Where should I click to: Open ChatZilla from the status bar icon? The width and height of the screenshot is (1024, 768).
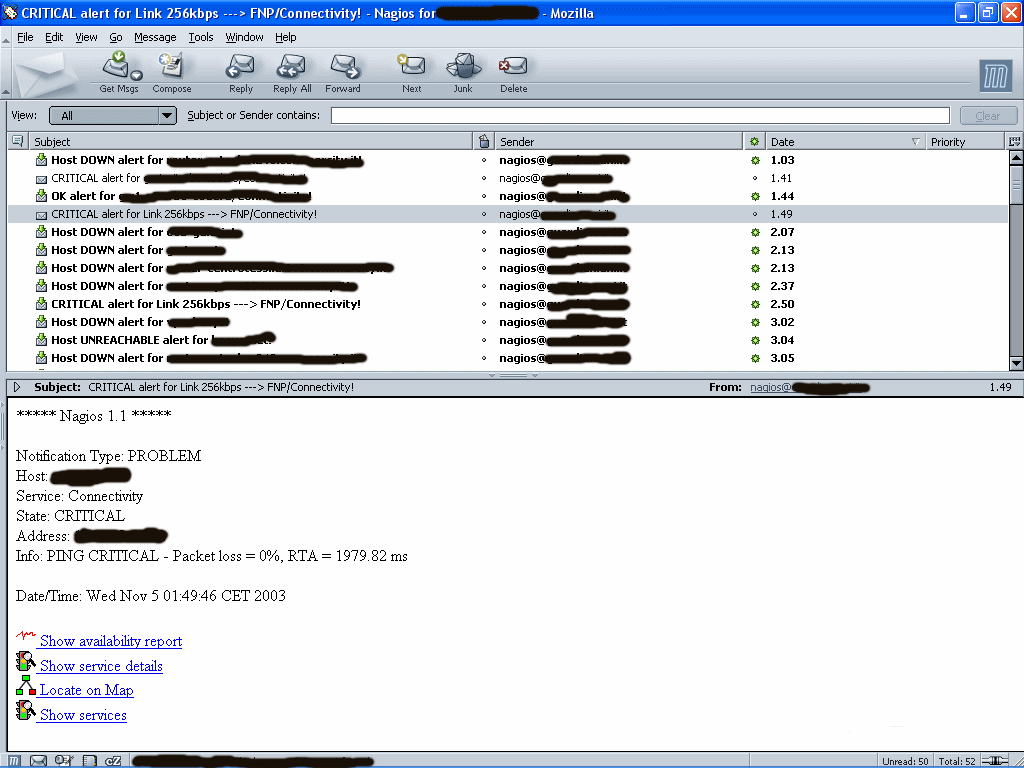(113, 761)
